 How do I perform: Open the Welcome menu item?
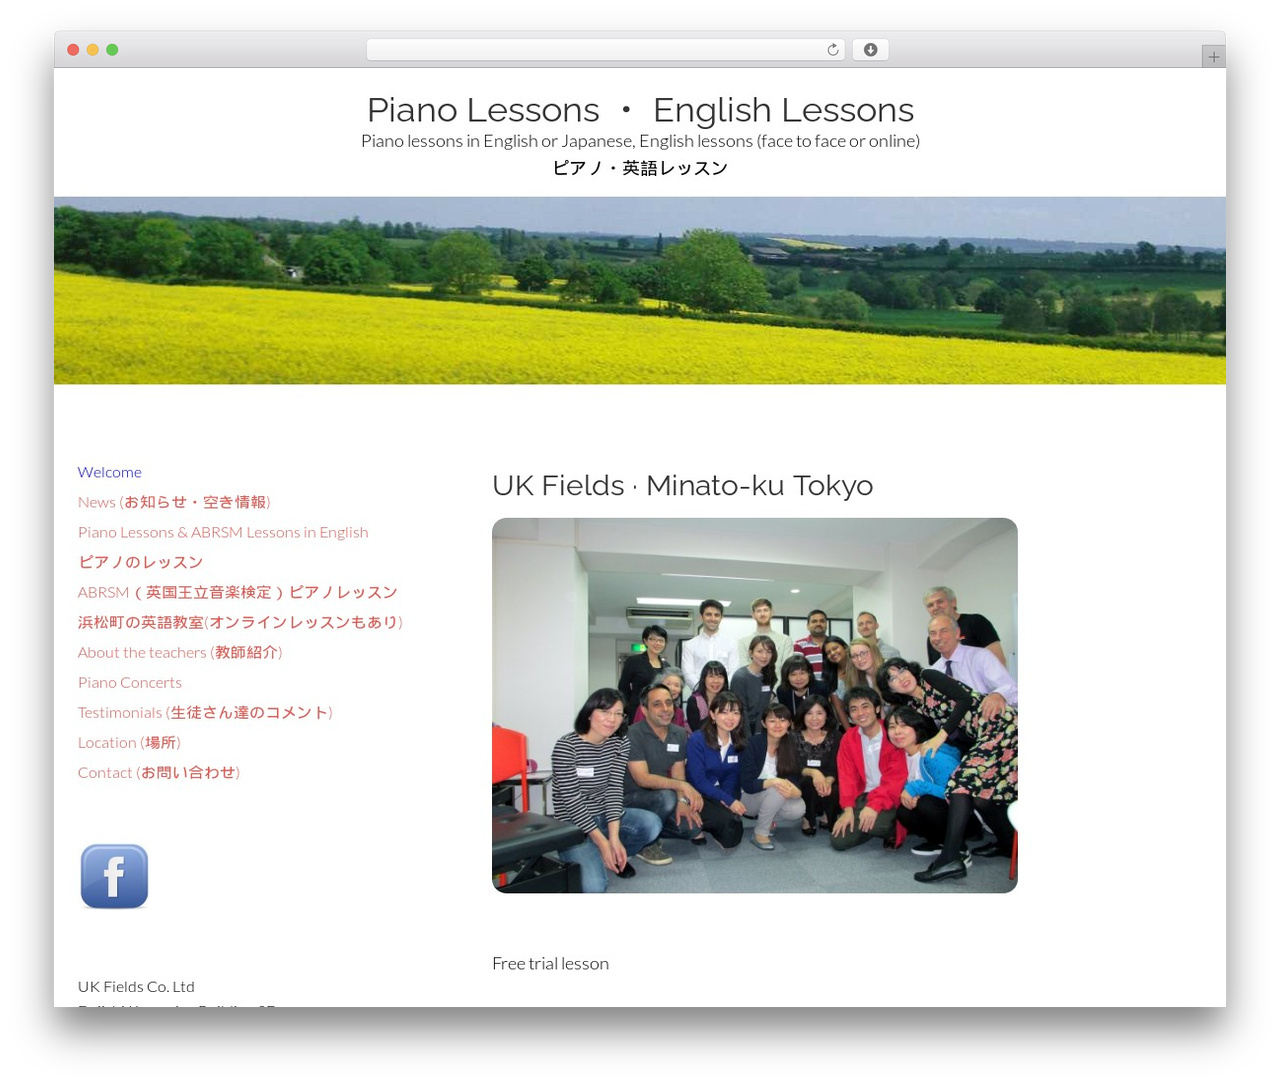tap(110, 472)
